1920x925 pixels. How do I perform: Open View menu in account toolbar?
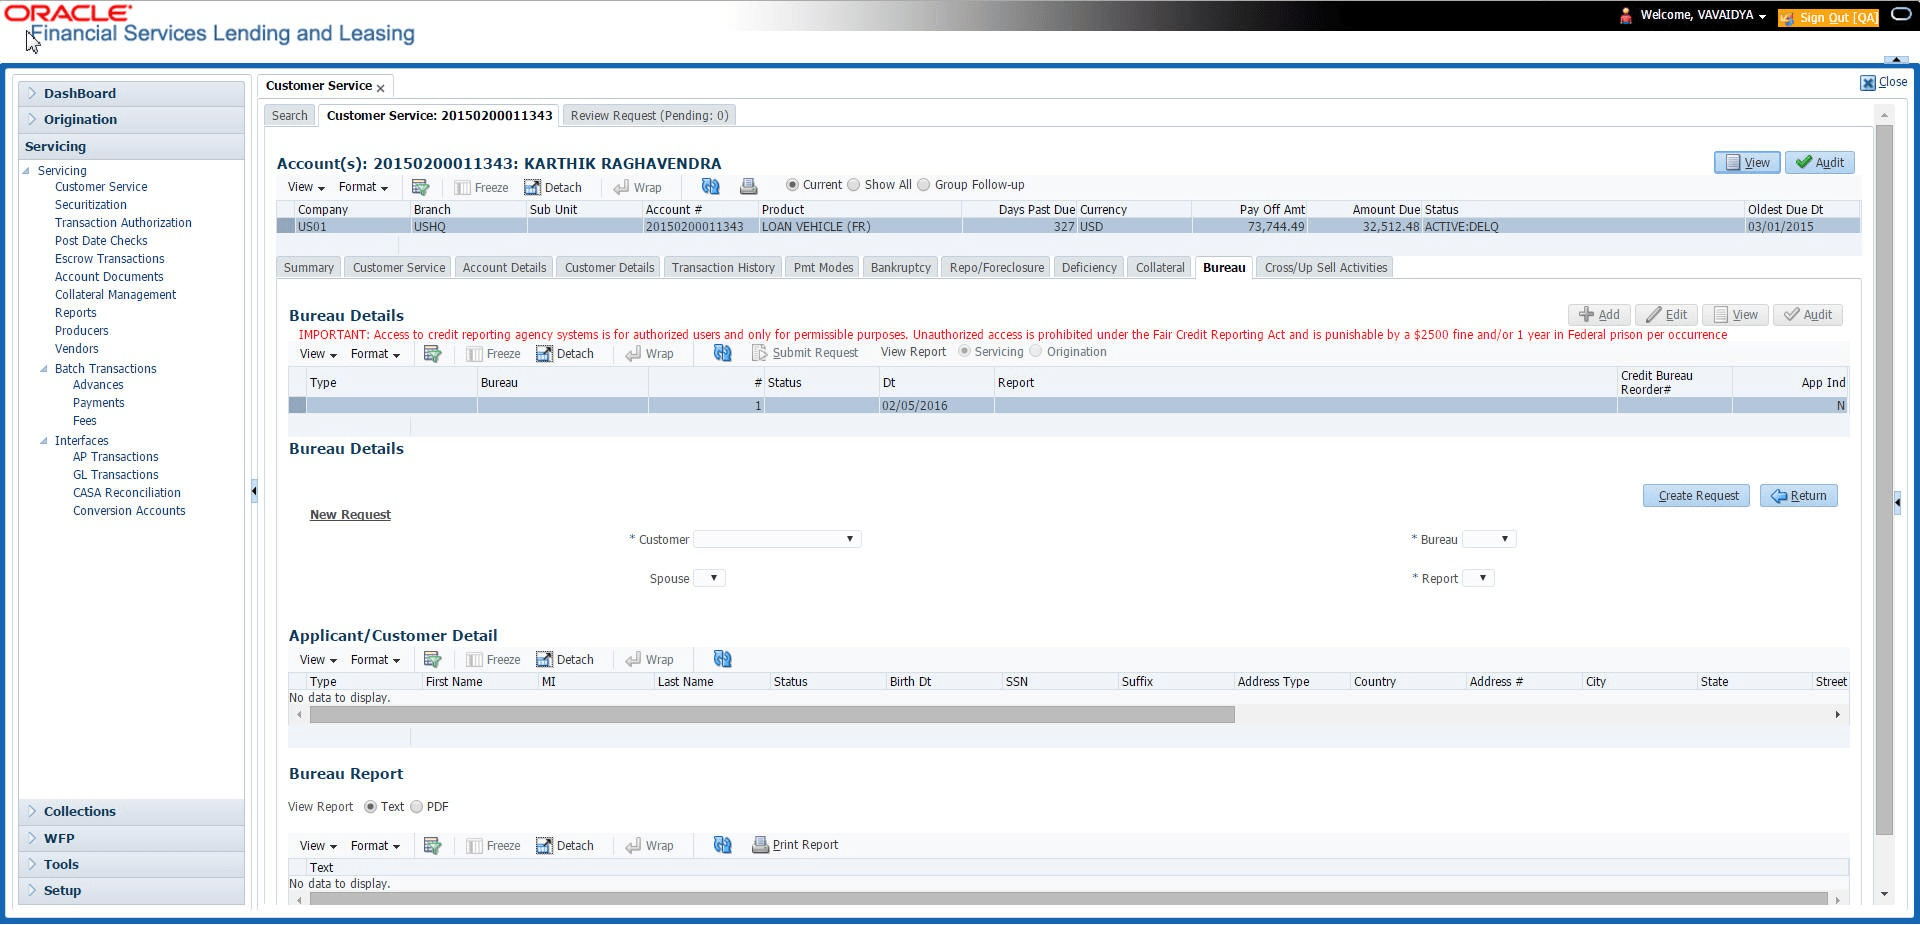(306, 187)
